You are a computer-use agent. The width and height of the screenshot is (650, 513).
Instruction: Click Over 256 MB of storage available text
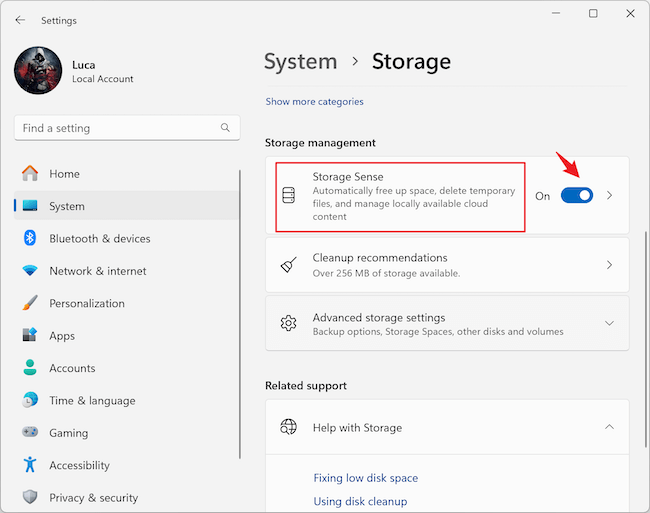click(386, 273)
